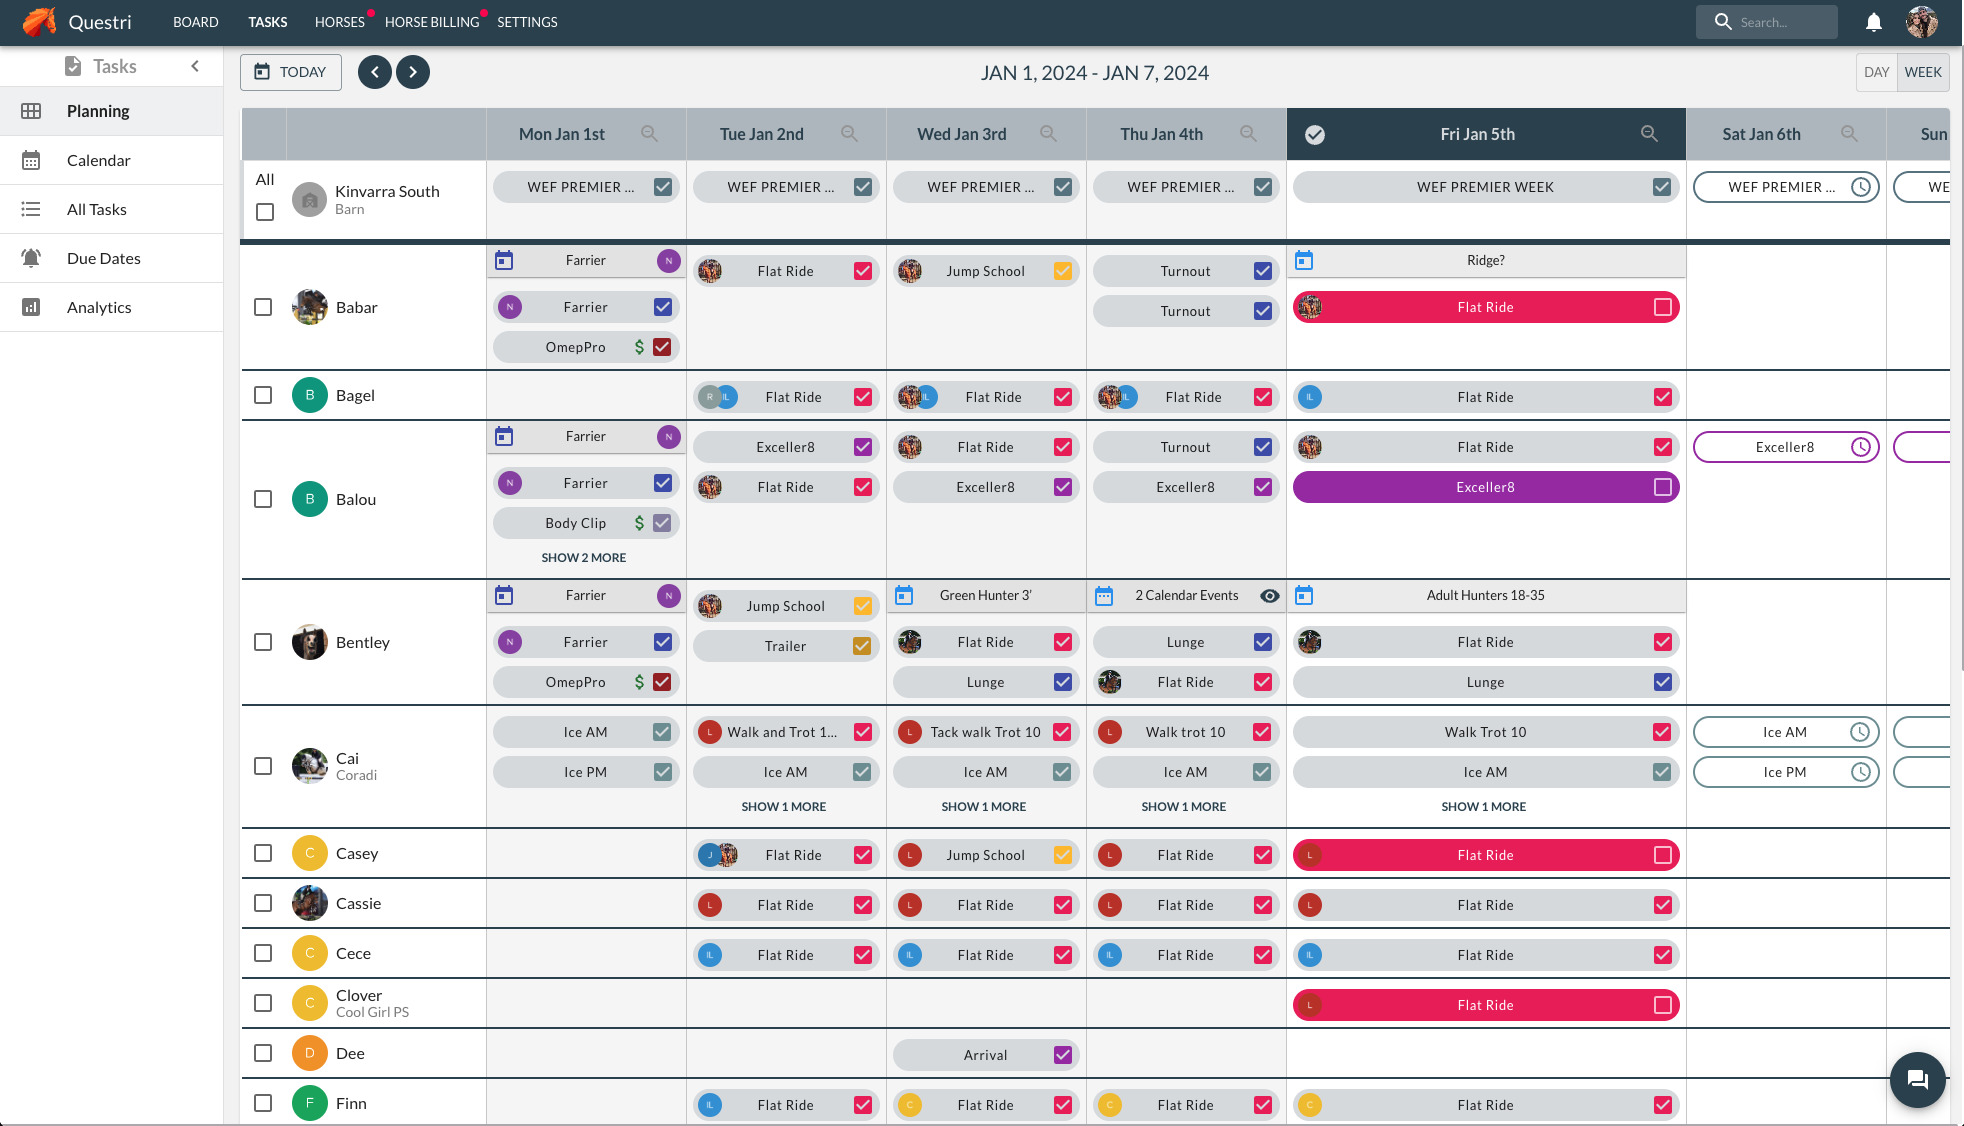1964x1126 pixels.
Task: Click the search magnifier in Fri Jan 5th header
Action: coord(1650,133)
